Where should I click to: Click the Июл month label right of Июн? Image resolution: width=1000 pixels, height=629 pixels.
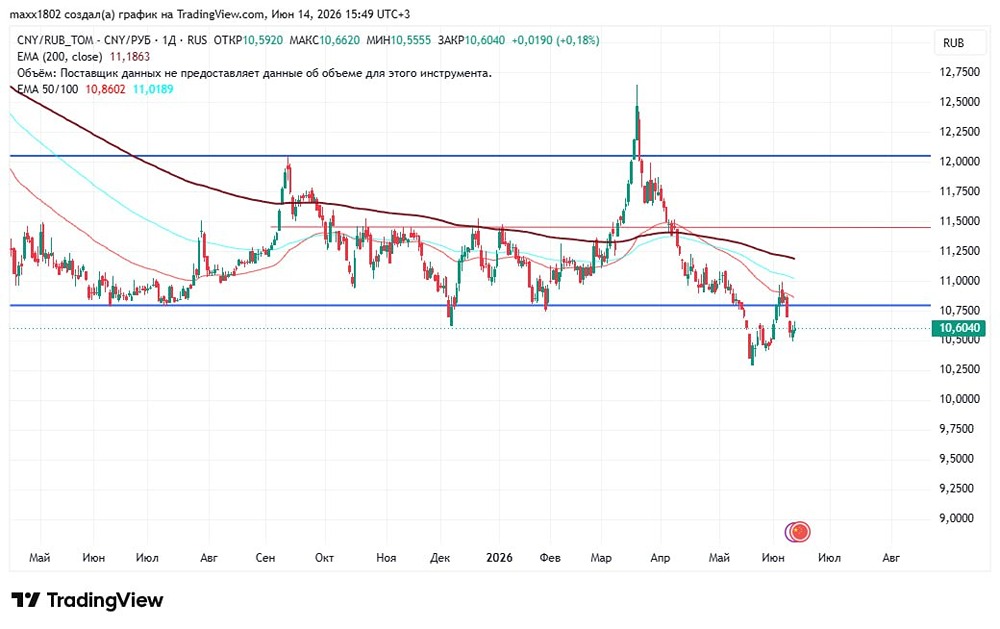[x=829, y=558]
